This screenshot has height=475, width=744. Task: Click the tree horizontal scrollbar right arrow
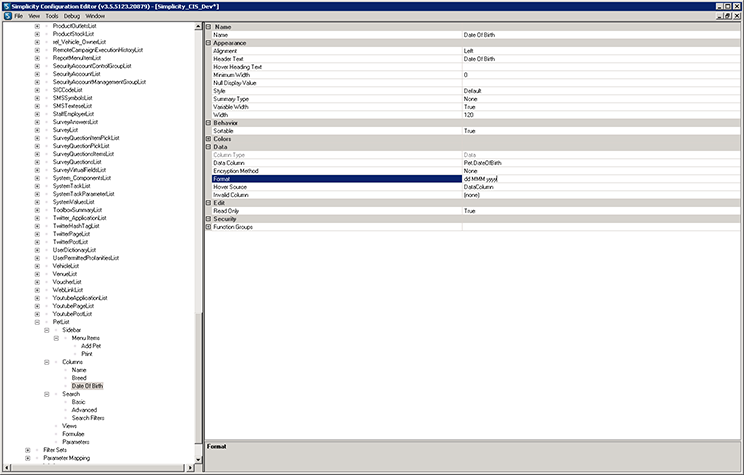tap(190, 468)
